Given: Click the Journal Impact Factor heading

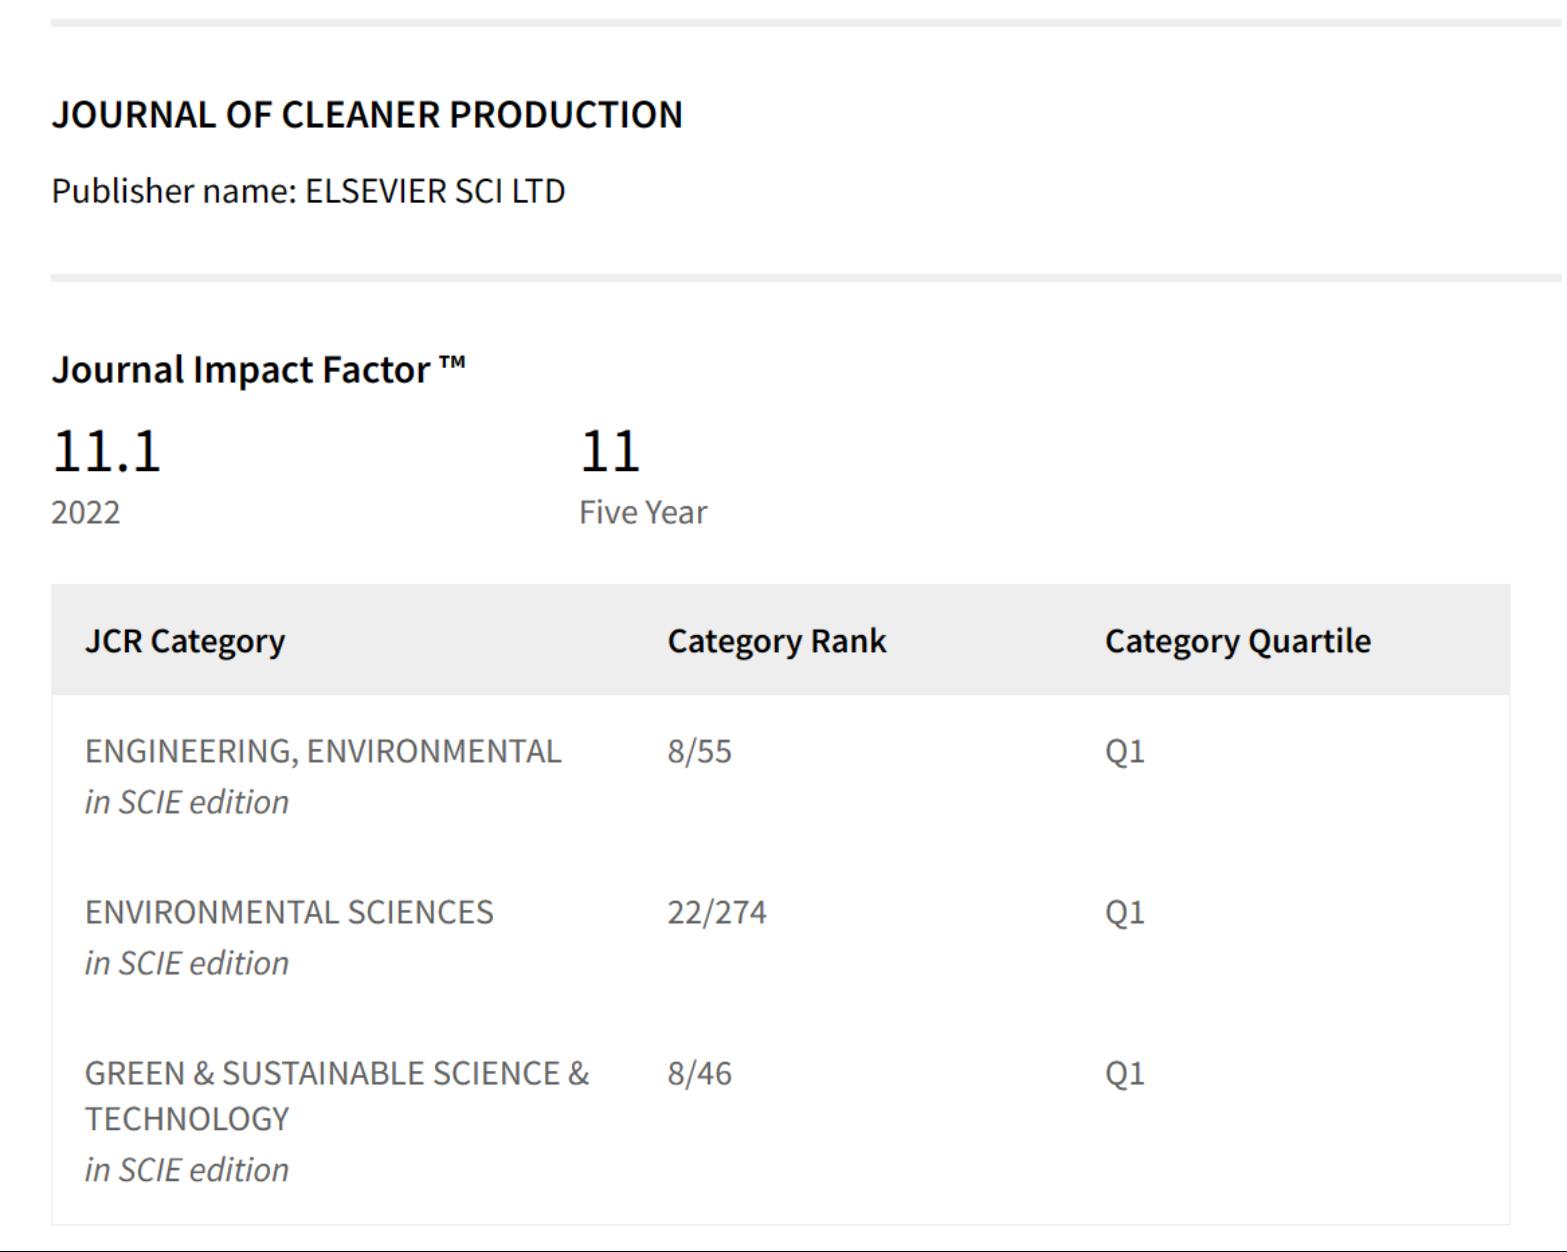Looking at the screenshot, I should [x=258, y=370].
